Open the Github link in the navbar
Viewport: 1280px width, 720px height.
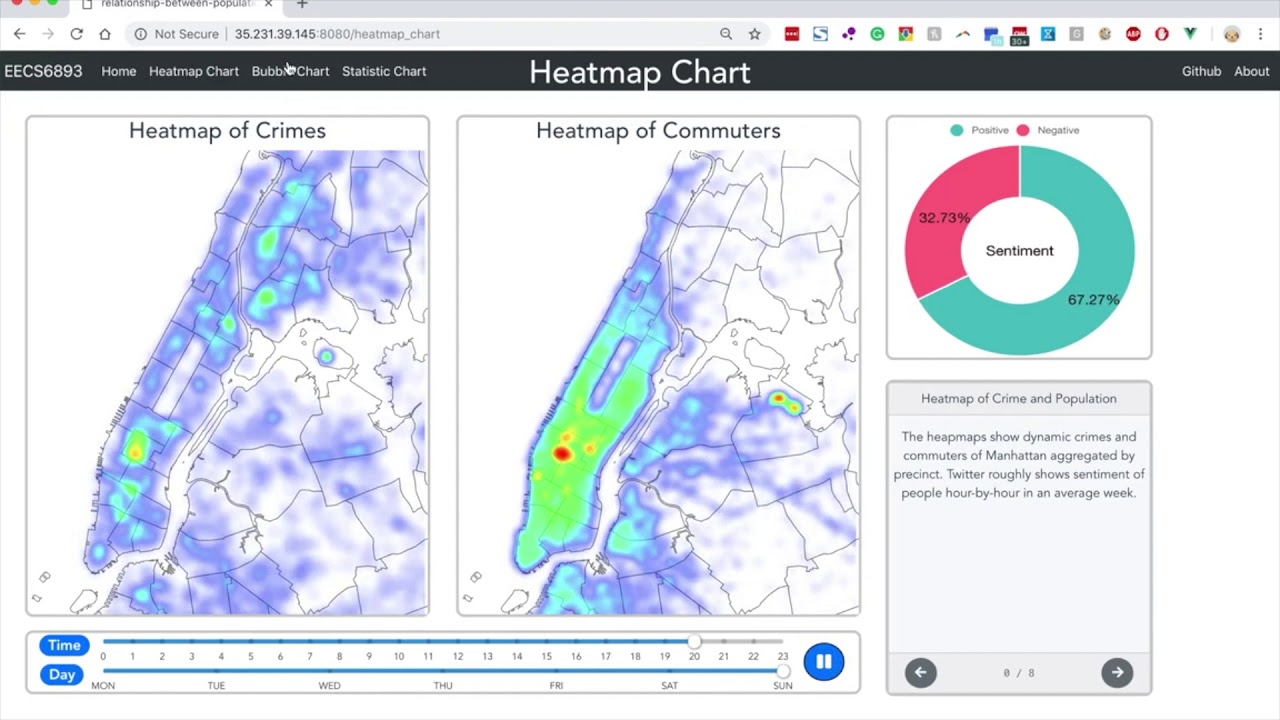tap(1201, 71)
